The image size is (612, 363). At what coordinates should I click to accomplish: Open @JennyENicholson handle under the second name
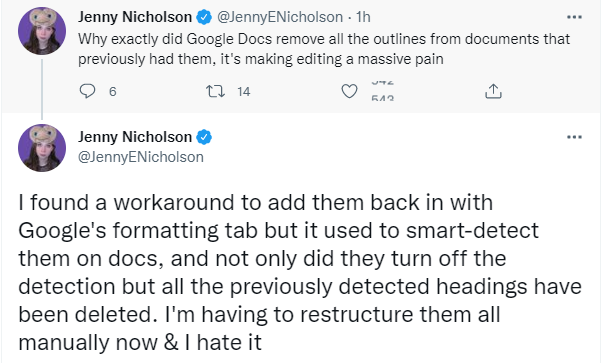pyautogui.click(x=141, y=157)
